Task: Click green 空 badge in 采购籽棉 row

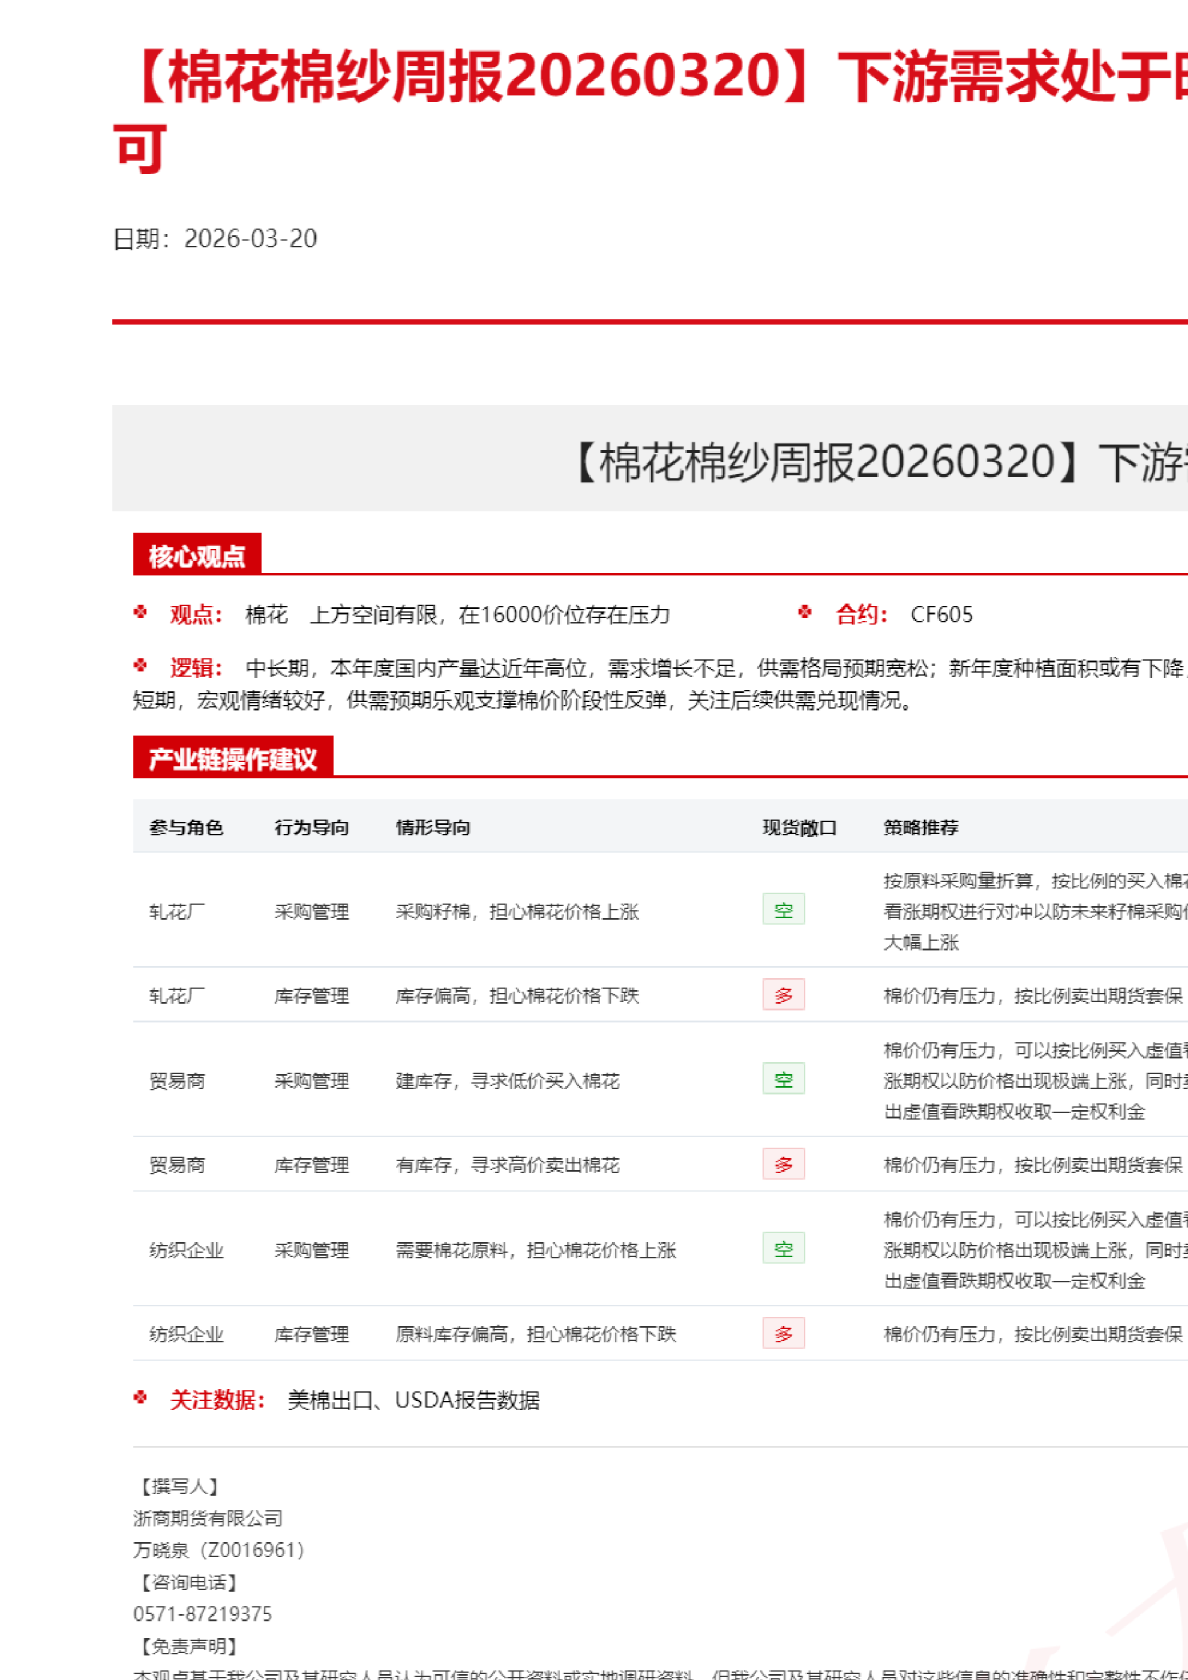Action: (784, 910)
